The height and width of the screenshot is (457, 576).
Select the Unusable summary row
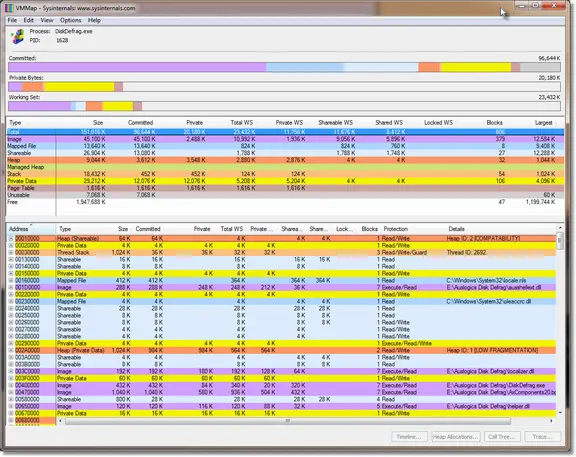point(285,195)
